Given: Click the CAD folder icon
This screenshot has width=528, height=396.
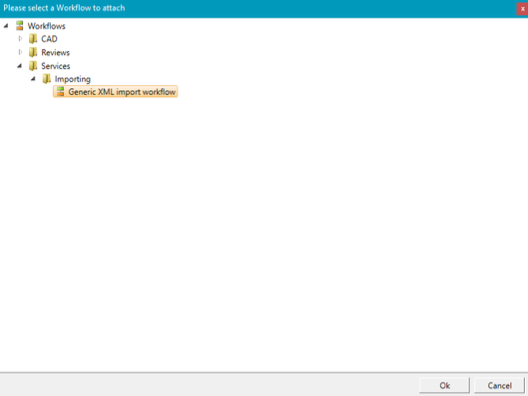Looking at the screenshot, I should (x=33, y=39).
